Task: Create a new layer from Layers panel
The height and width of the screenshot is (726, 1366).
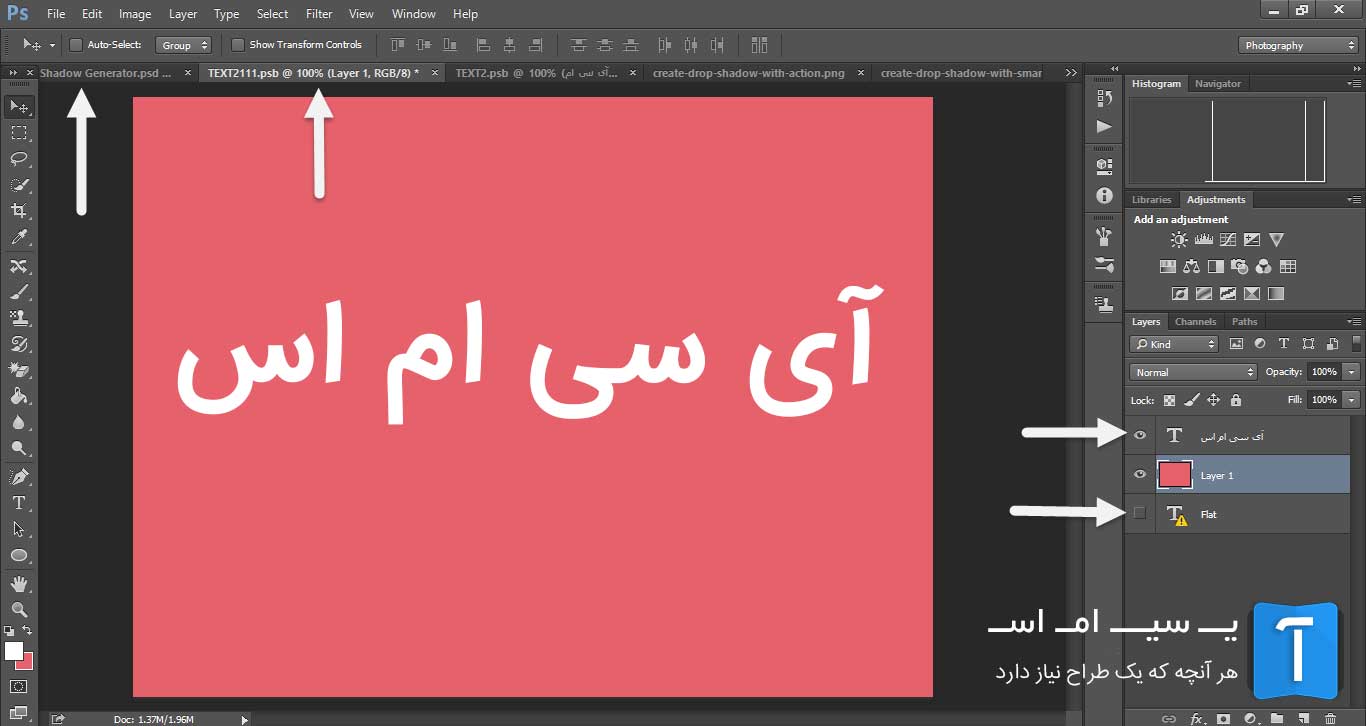Action: click(1303, 718)
